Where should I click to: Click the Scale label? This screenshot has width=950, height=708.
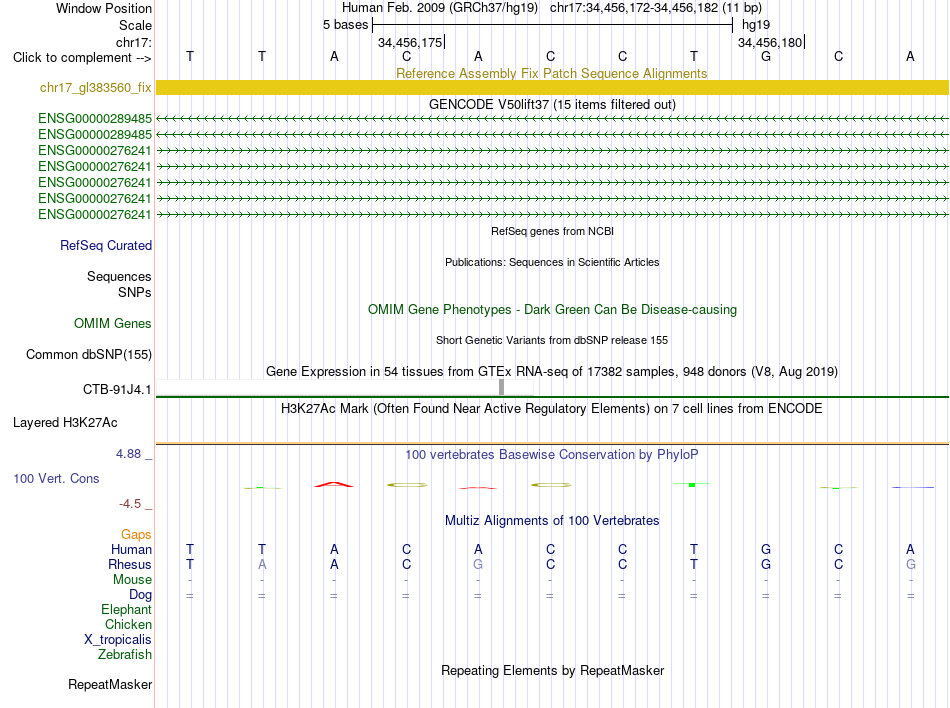135,25
